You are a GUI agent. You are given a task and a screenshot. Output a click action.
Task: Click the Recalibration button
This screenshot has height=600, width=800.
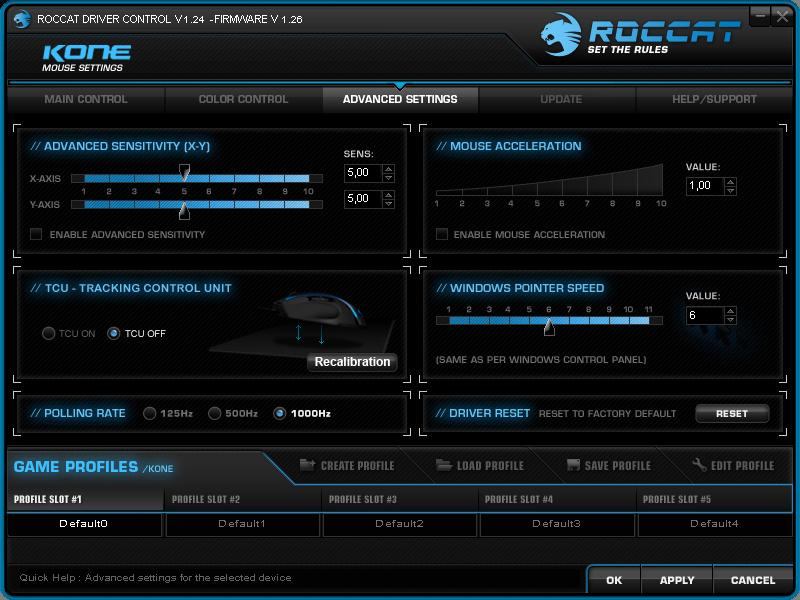352,362
